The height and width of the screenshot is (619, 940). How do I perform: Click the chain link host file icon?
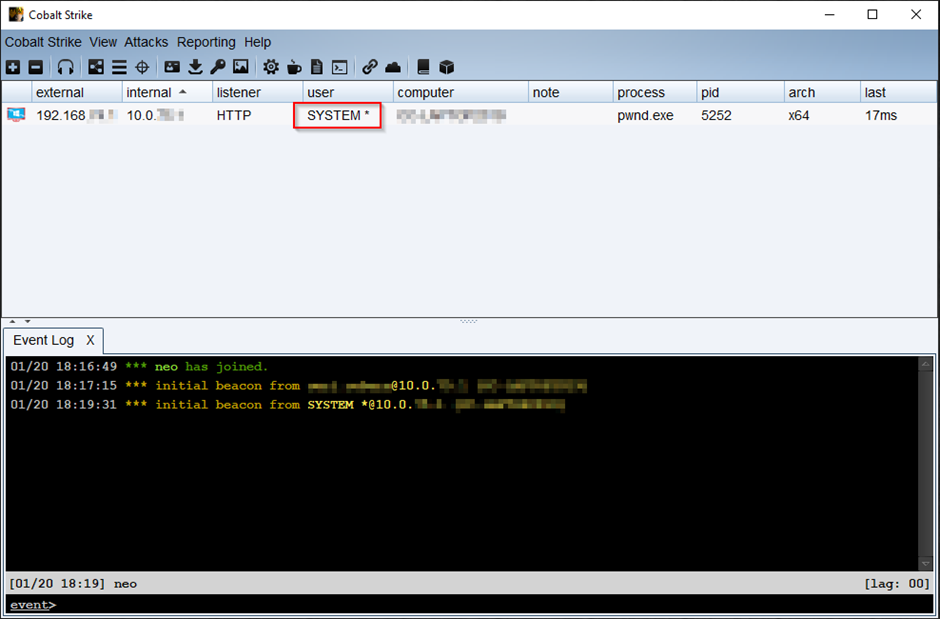tap(370, 67)
